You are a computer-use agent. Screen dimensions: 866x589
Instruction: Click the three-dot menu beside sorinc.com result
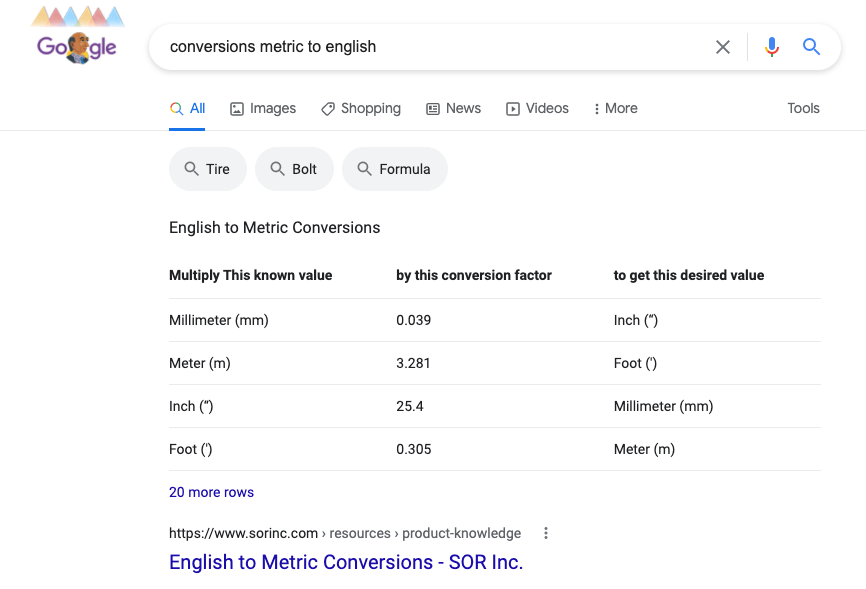[546, 533]
